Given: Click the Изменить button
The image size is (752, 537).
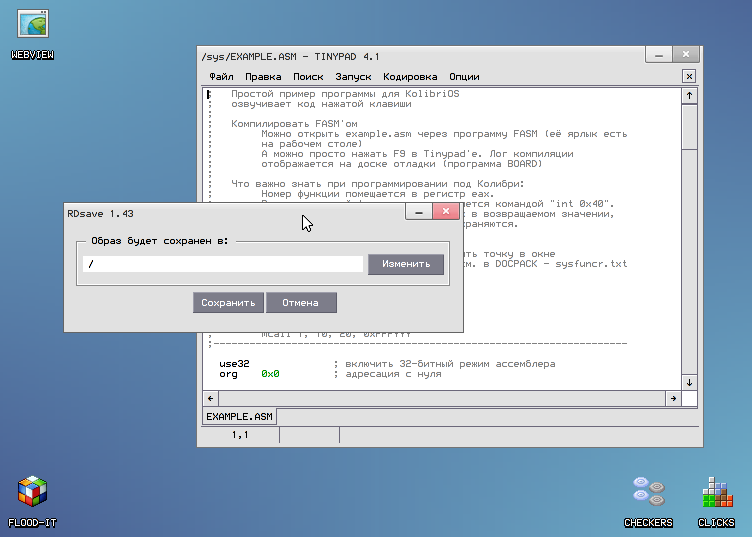Looking at the screenshot, I should (x=406, y=264).
